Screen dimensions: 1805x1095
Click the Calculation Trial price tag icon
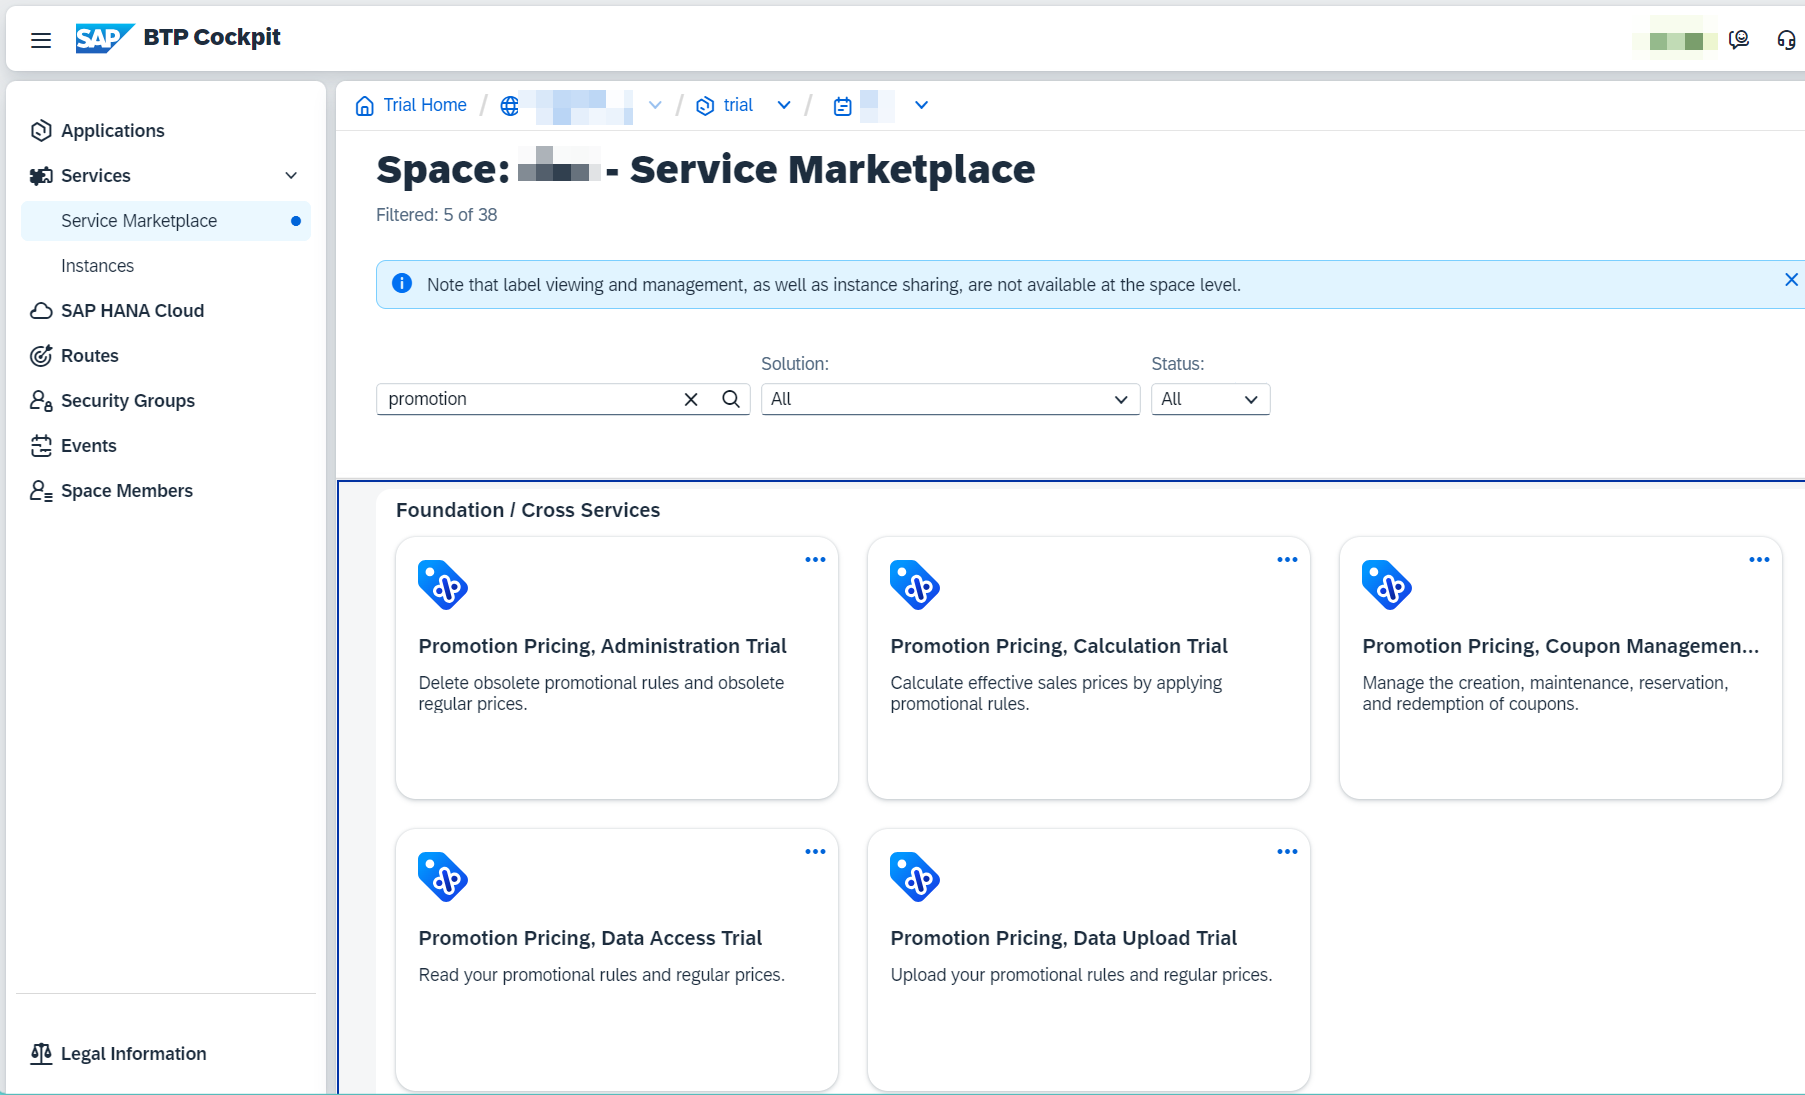point(915,585)
